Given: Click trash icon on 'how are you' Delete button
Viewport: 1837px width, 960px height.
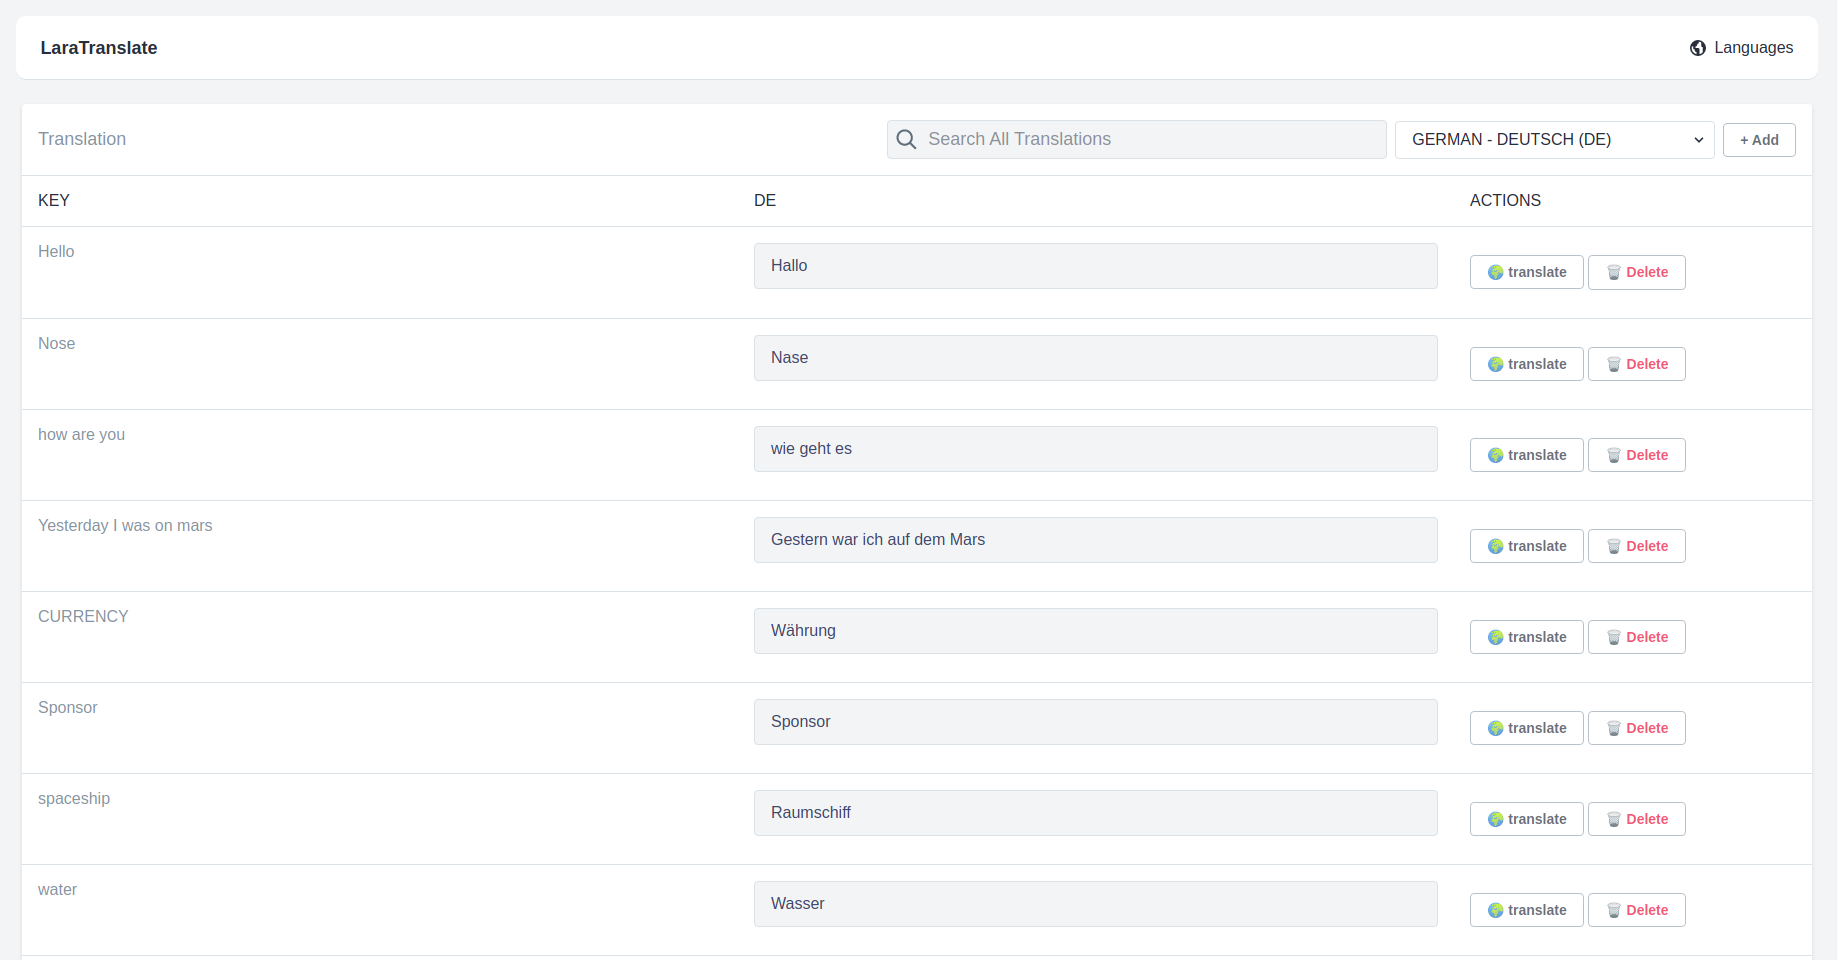Looking at the screenshot, I should 1614,455.
